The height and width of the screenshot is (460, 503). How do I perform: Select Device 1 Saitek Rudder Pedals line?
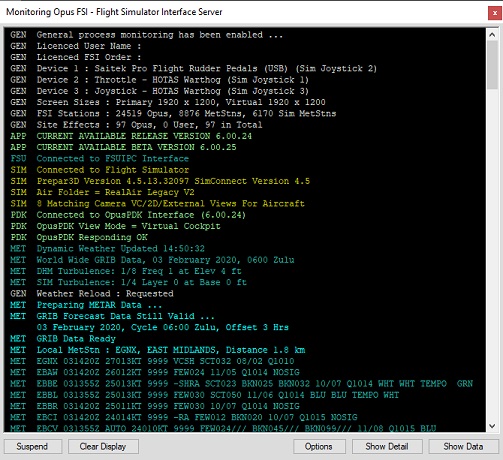coord(193,68)
